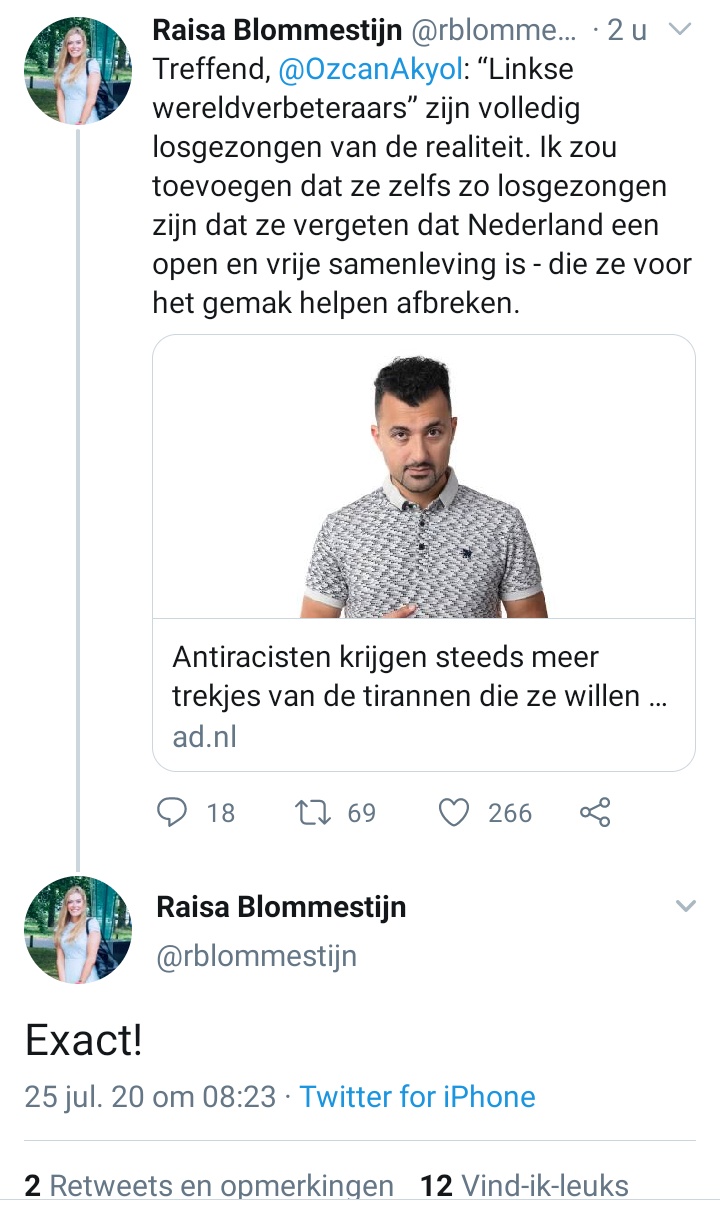The image size is (720, 1219).
Task: Show the 2 Retweets en opmerkingen list
Action: (209, 1186)
